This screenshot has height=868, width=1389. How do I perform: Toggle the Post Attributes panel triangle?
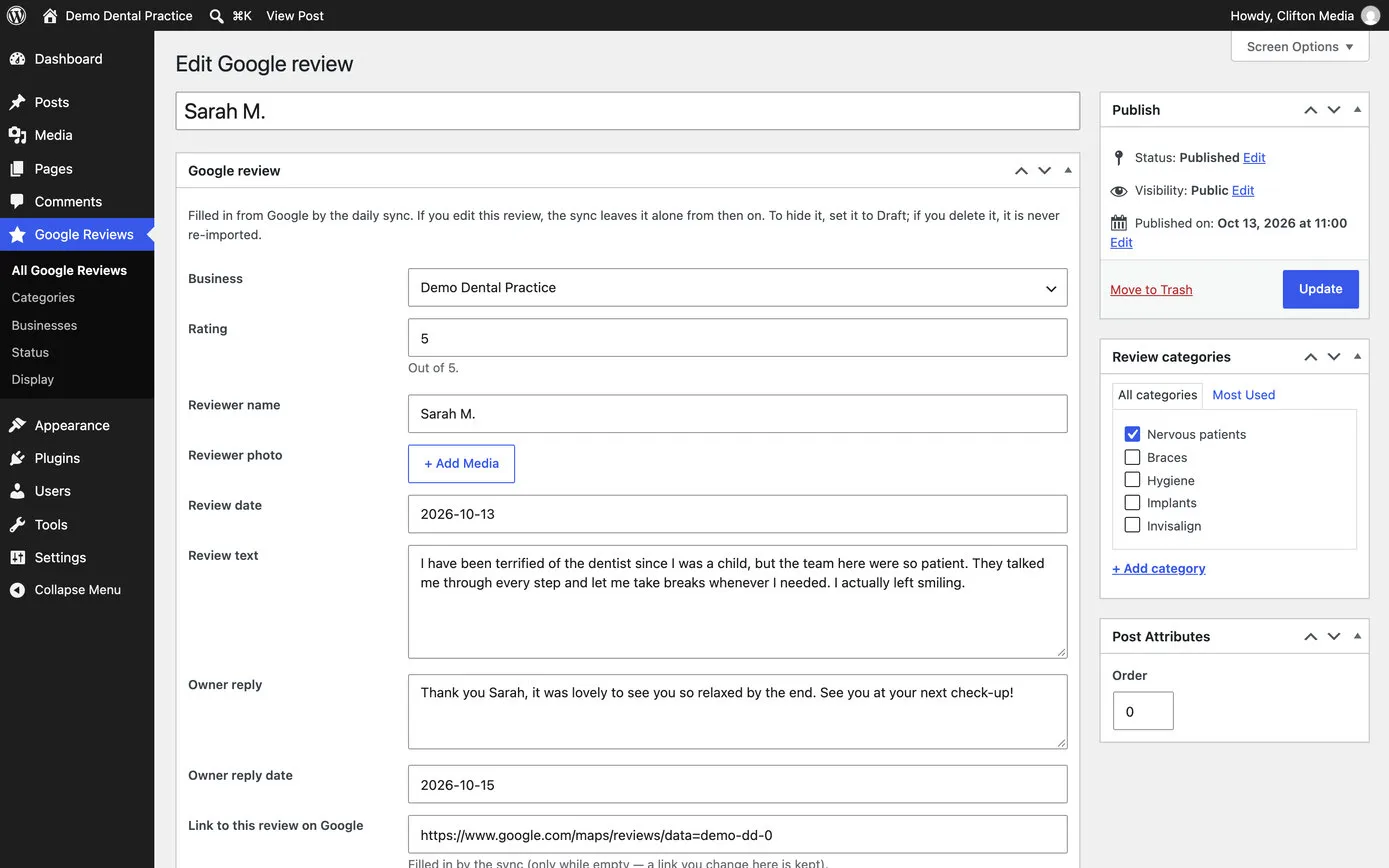1357,636
